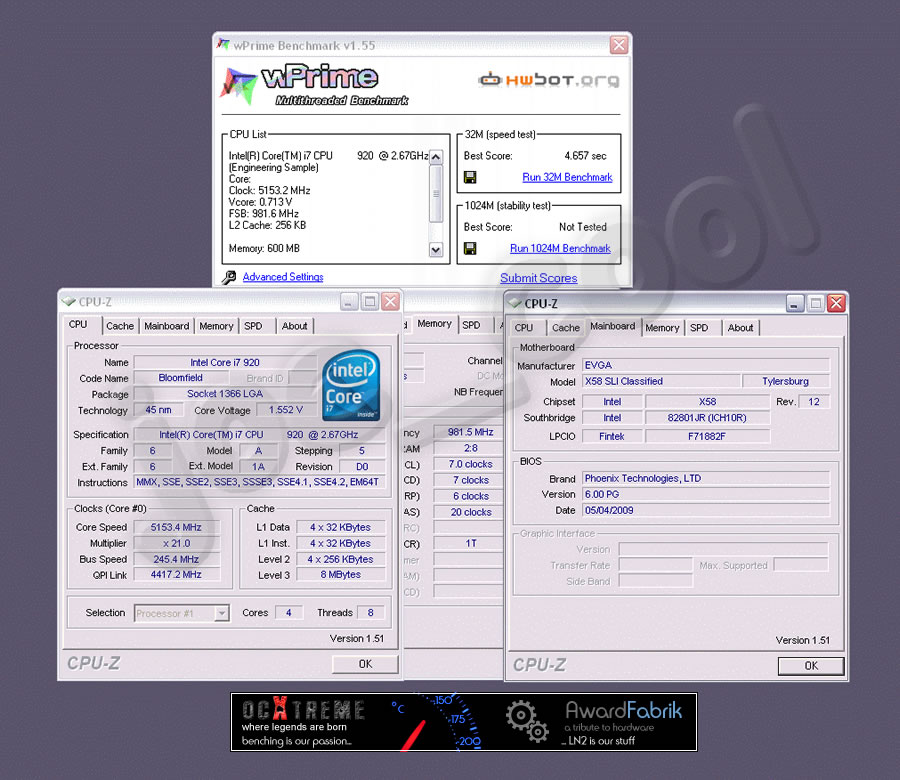Click the Multiplier x 21.0 field

(176, 543)
